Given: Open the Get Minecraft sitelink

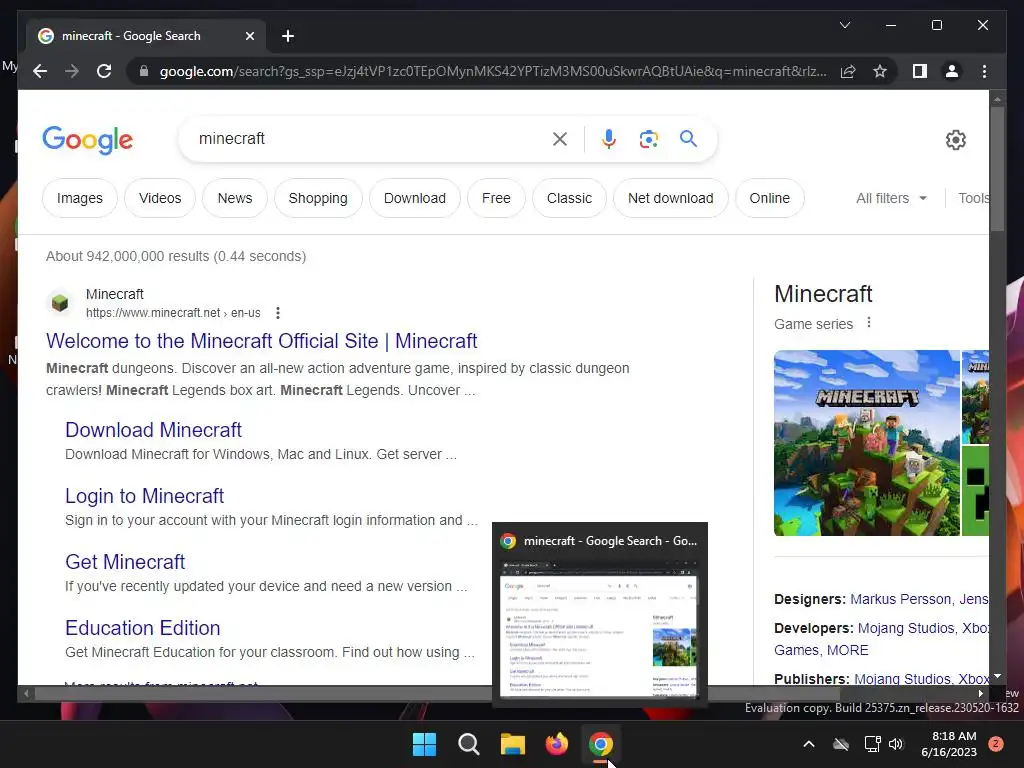Looking at the screenshot, I should click(x=125, y=562).
